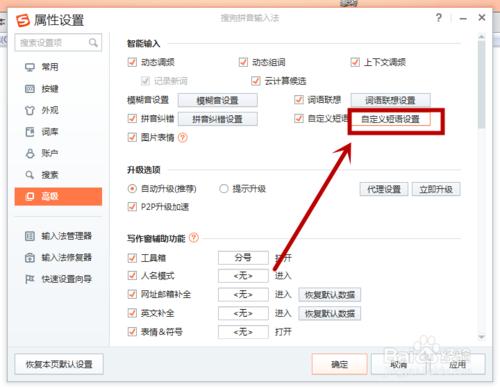The image size is (500, 389).
Task: Switch to the 按键 settings tab
Action: click(58, 89)
